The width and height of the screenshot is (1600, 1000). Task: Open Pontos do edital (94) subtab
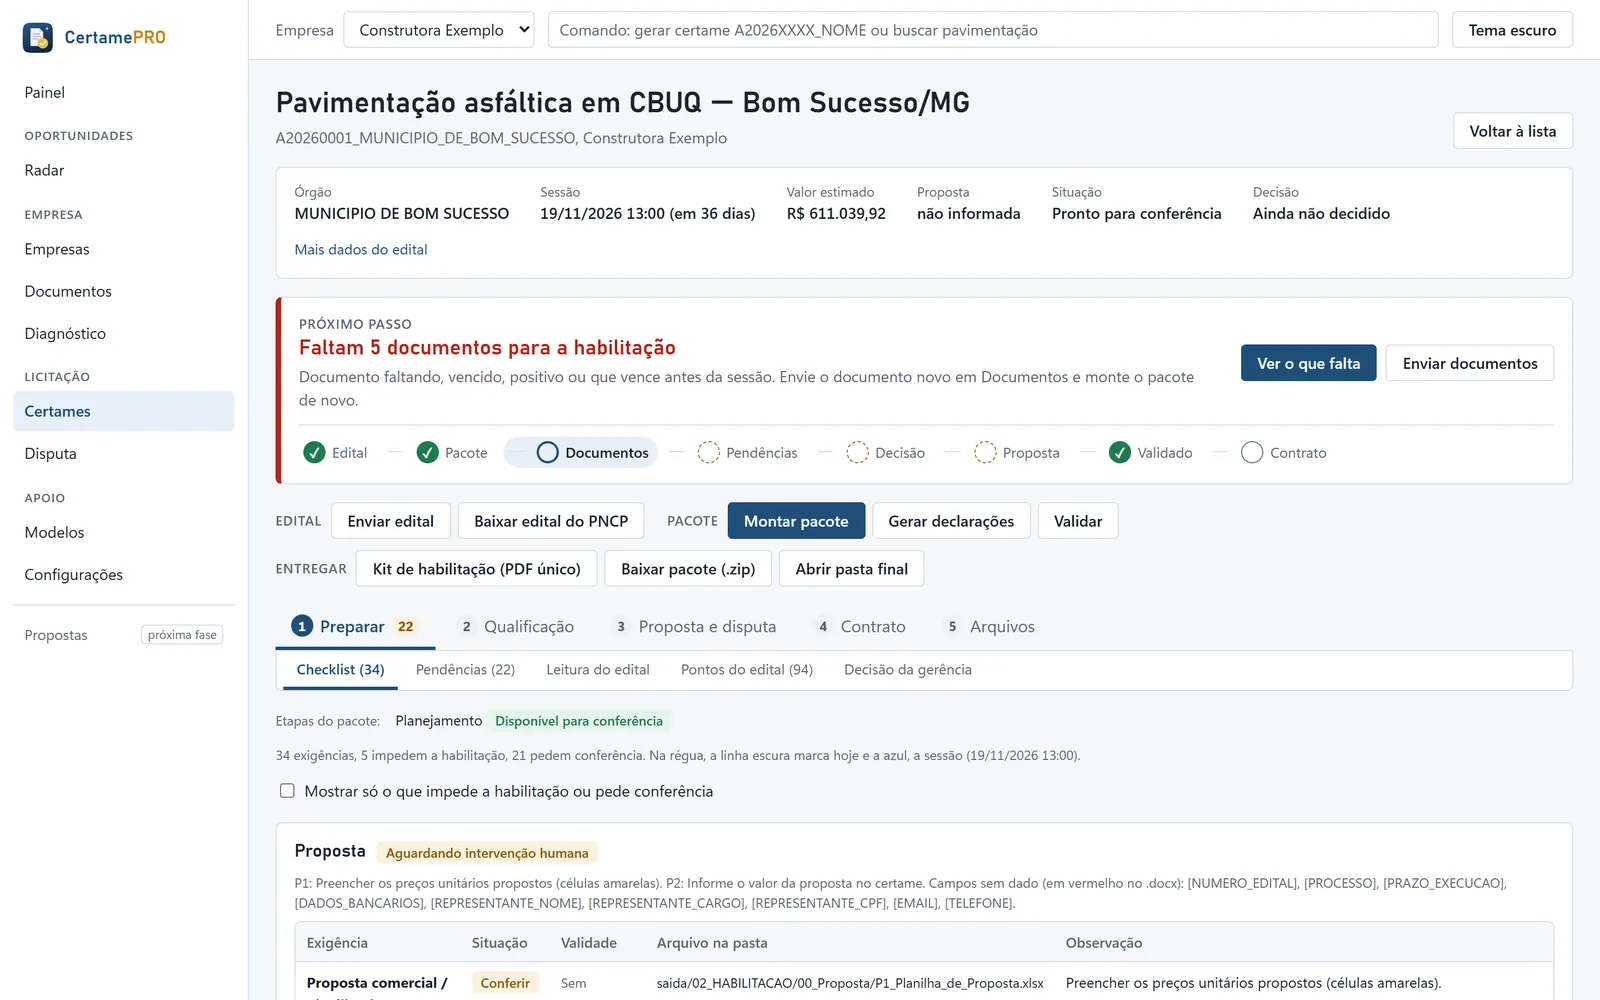[747, 670]
